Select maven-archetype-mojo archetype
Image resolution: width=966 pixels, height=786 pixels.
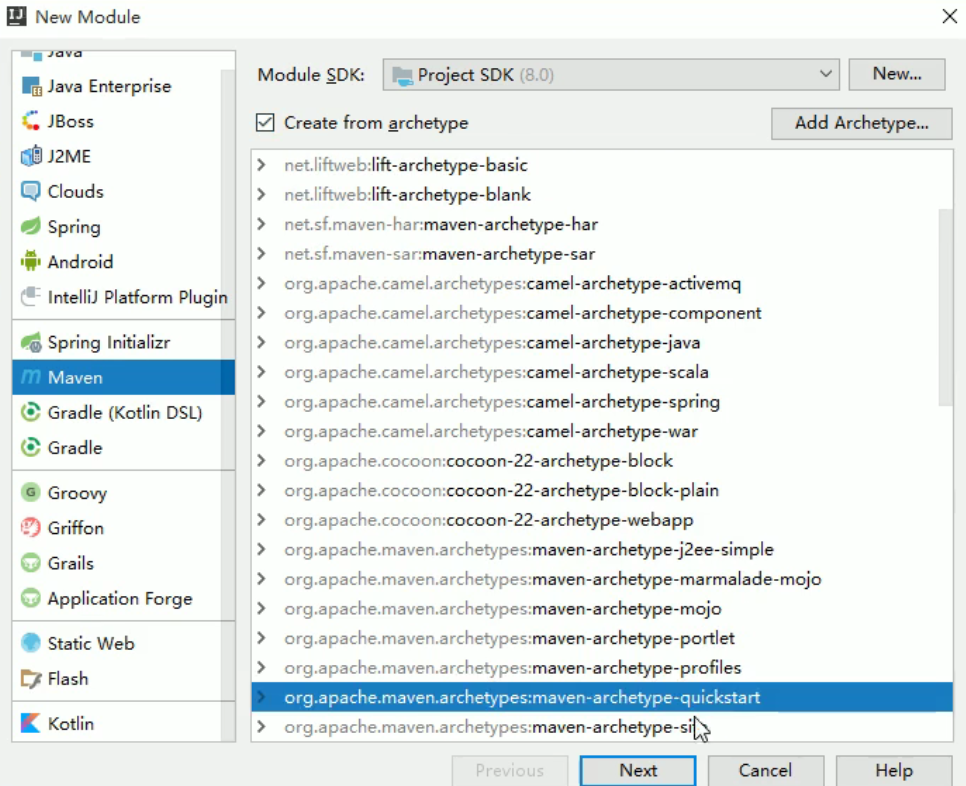(602, 608)
